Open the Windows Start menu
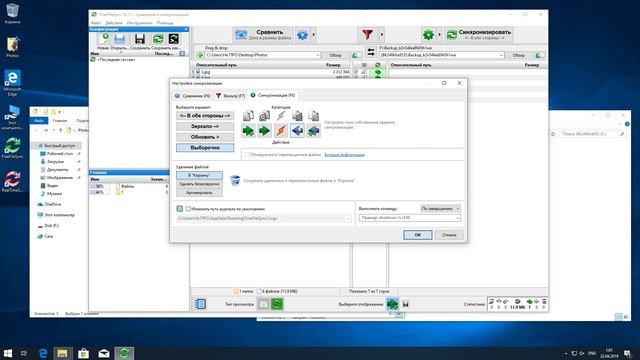 coord(7,353)
